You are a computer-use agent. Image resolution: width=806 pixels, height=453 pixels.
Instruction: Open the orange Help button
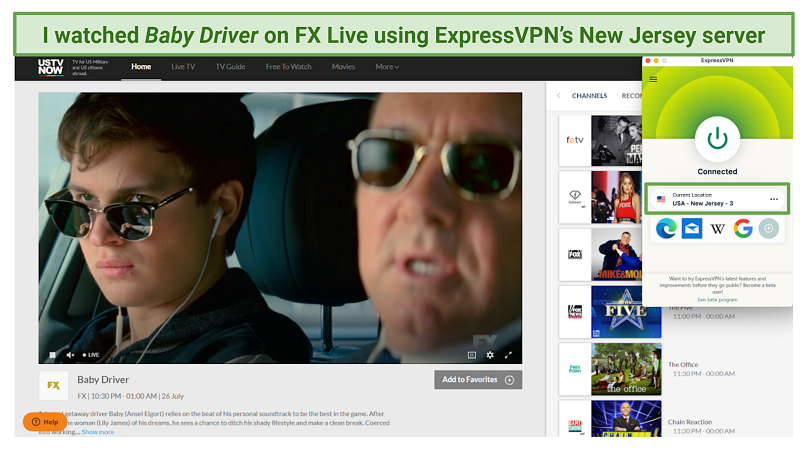point(45,422)
